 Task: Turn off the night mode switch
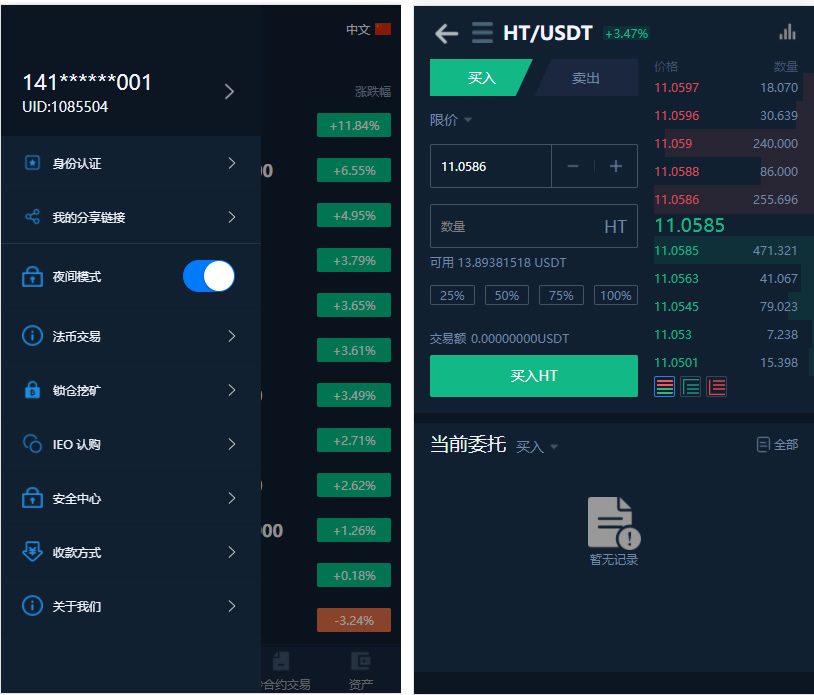coord(209,276)
